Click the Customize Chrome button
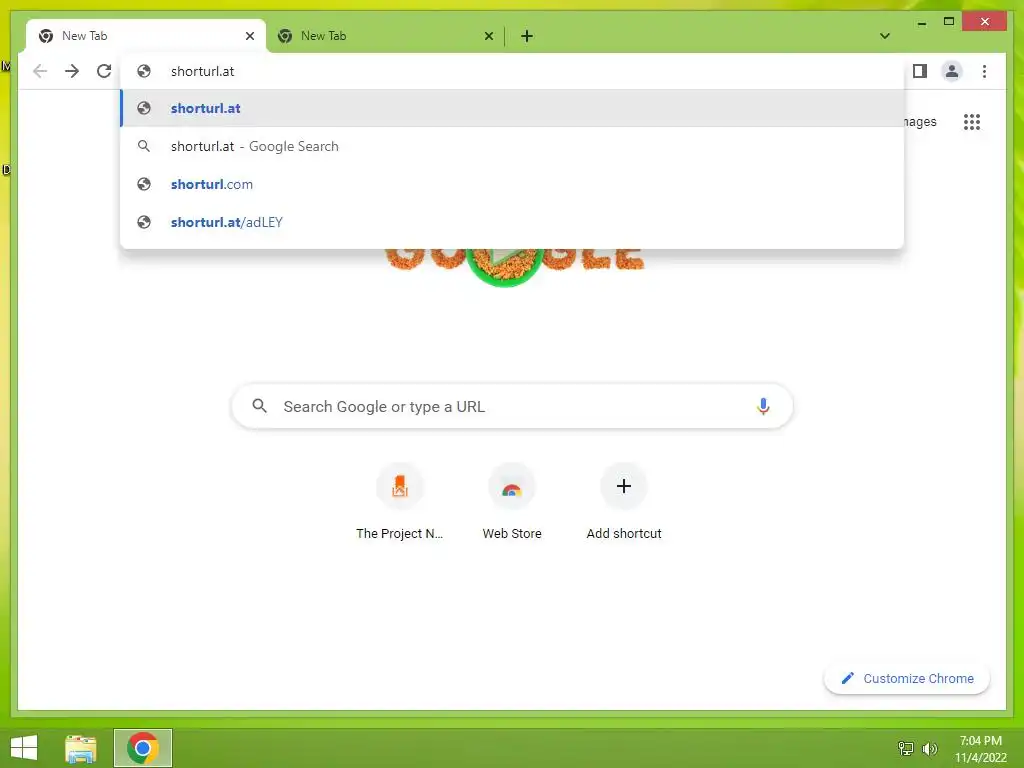This screenshot has width=1024, height=768. [x=906, y=679]
